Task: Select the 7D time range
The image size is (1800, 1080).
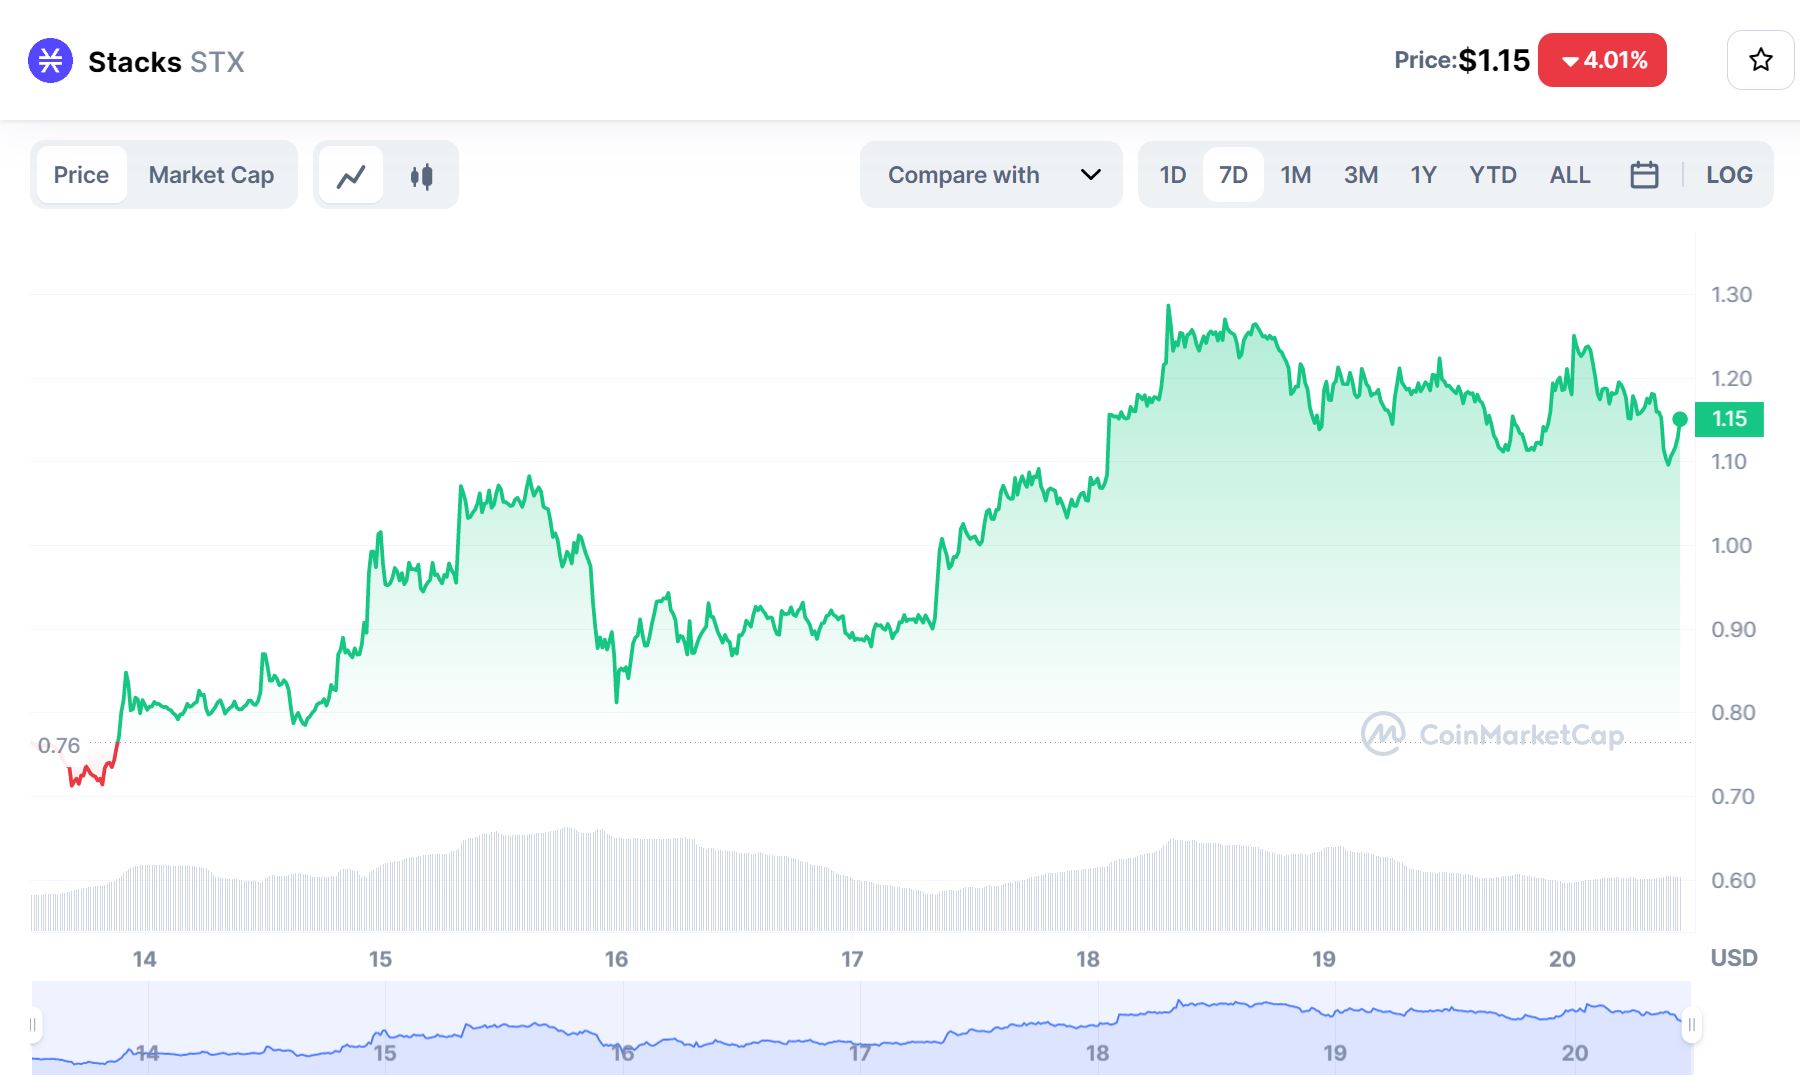Action: [1233, 175]
